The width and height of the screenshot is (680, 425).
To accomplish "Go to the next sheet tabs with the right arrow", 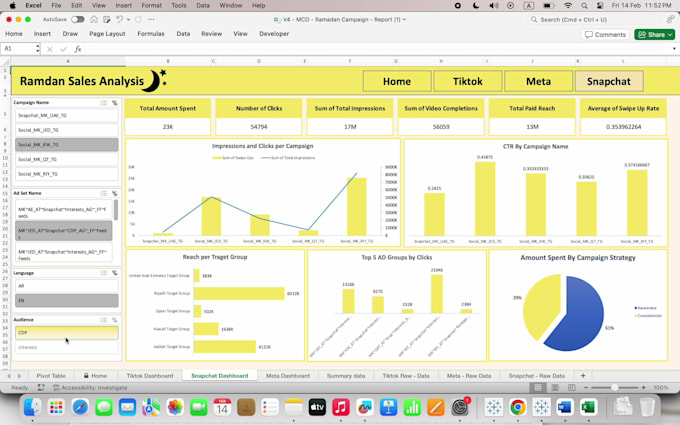I will pyautogui.click(x=19, y=376).
